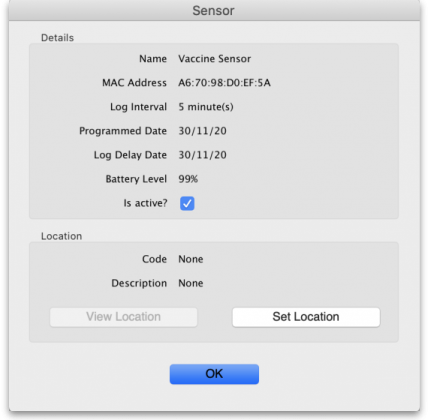Screen dimensions: 428x420
Task: Click the Log Delay Date value
Action: coord(202,155)
